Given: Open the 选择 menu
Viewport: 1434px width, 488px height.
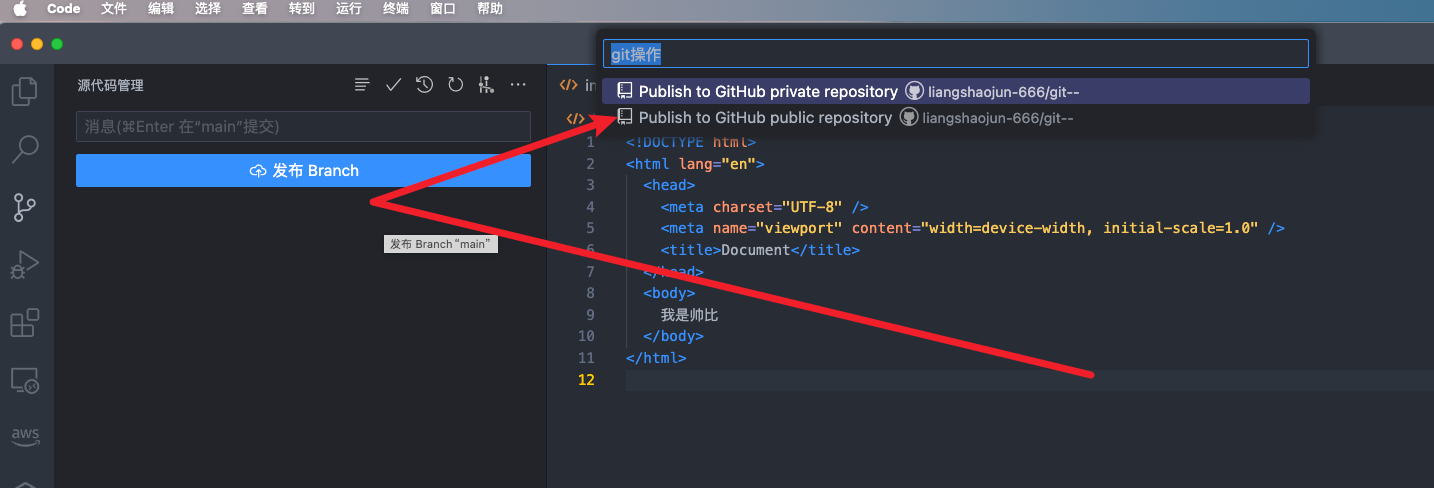Looking at the screenshot, I should [x=208, y=9].
